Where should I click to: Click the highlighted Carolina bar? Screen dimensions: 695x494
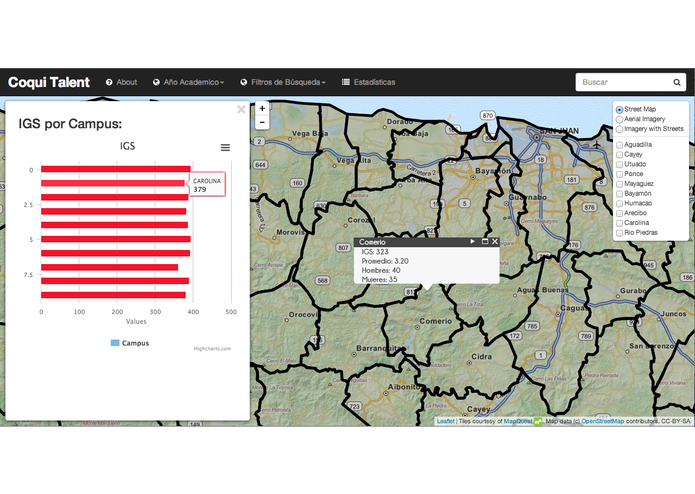click(113, 183)
